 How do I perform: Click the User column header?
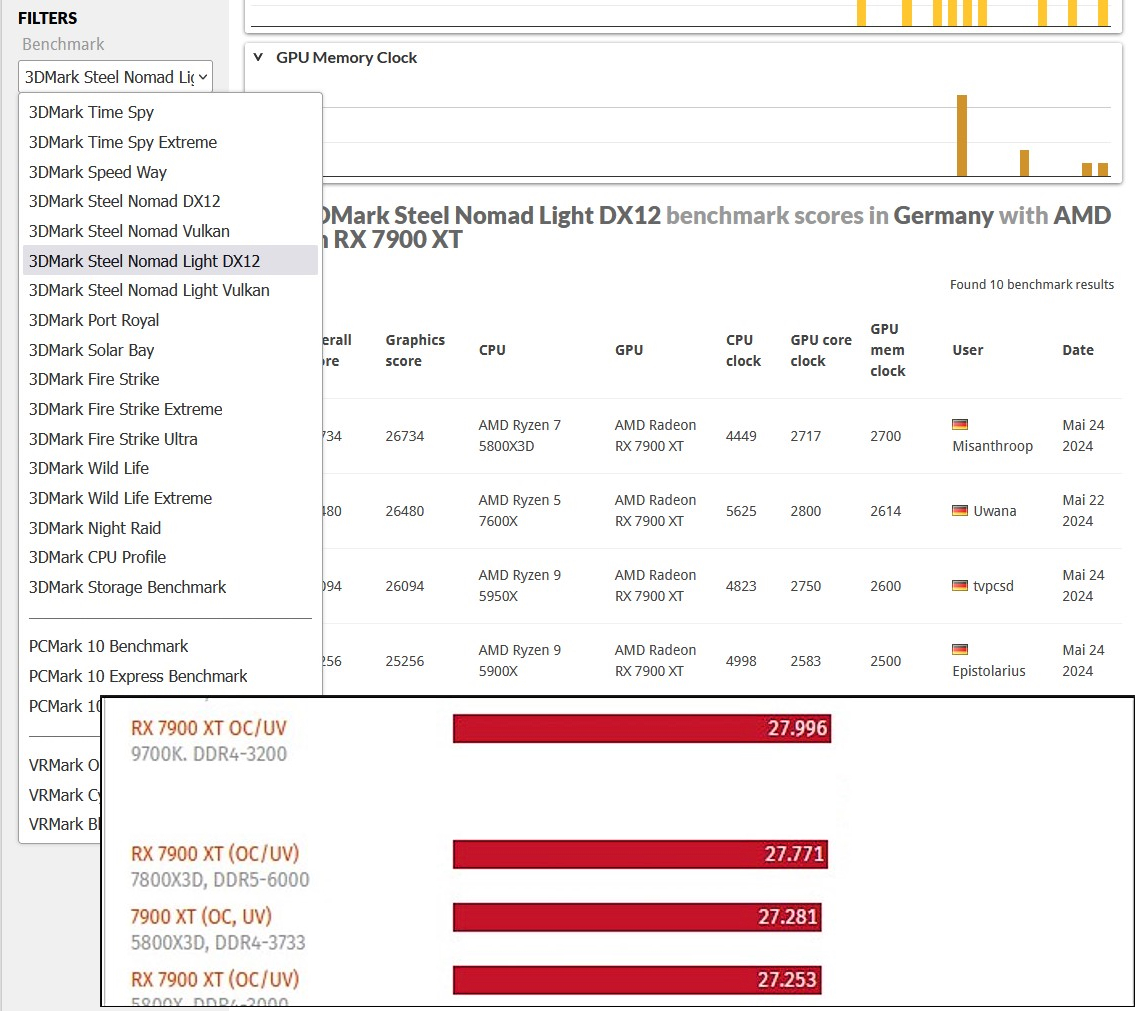[967, 350]
